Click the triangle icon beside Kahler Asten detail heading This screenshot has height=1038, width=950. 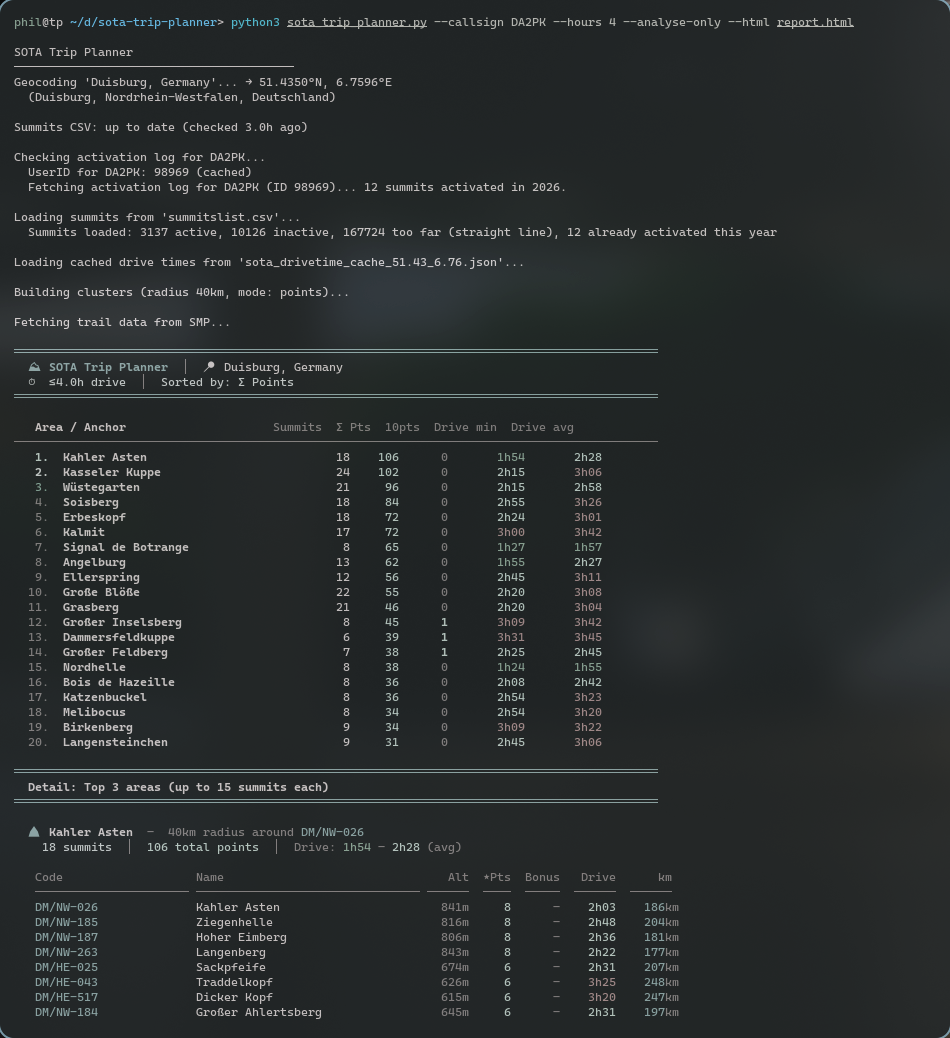tap(34, 832)
